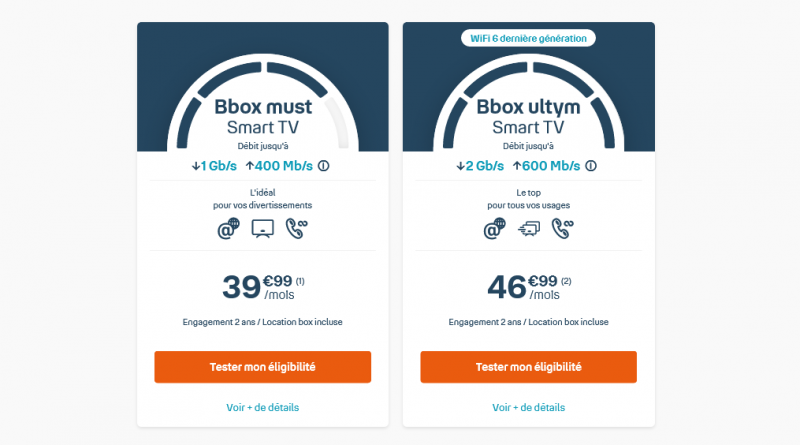Expand Voir + de détails under Bbox must
Screen dimensions: 800x445
pyautogui.click(x=262, y=407)
